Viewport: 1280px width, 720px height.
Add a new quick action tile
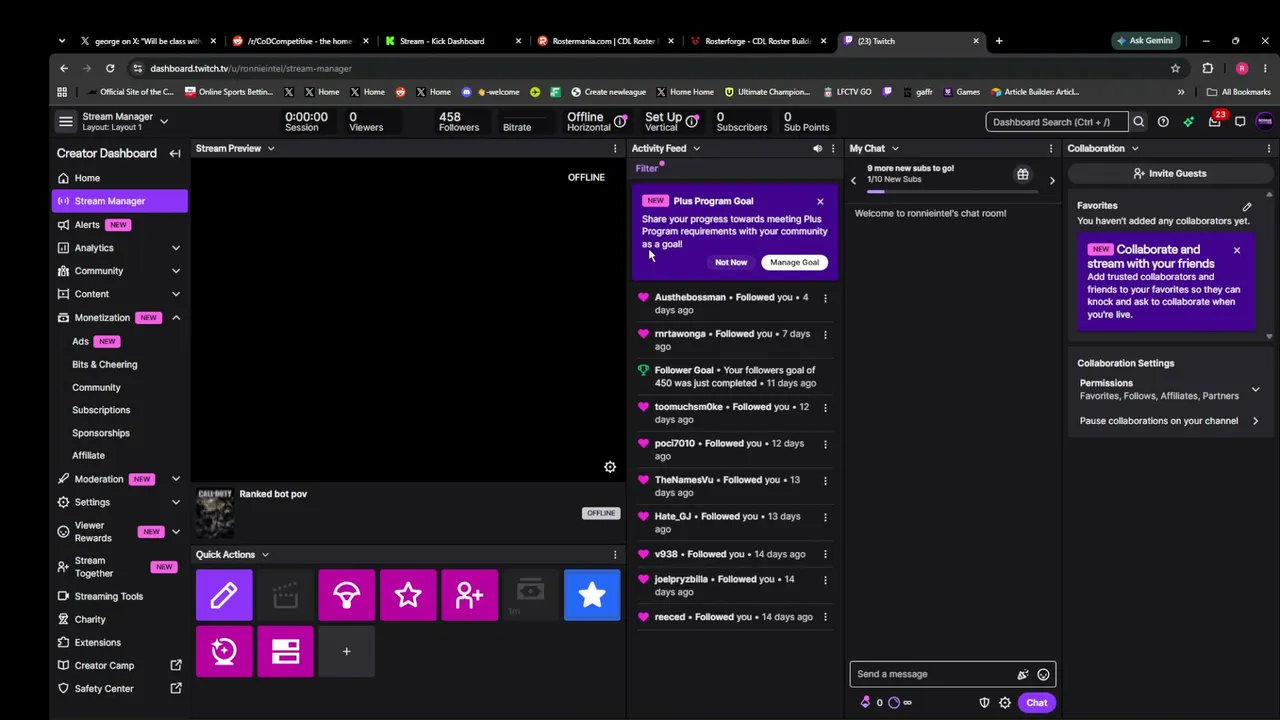point(346,651)
